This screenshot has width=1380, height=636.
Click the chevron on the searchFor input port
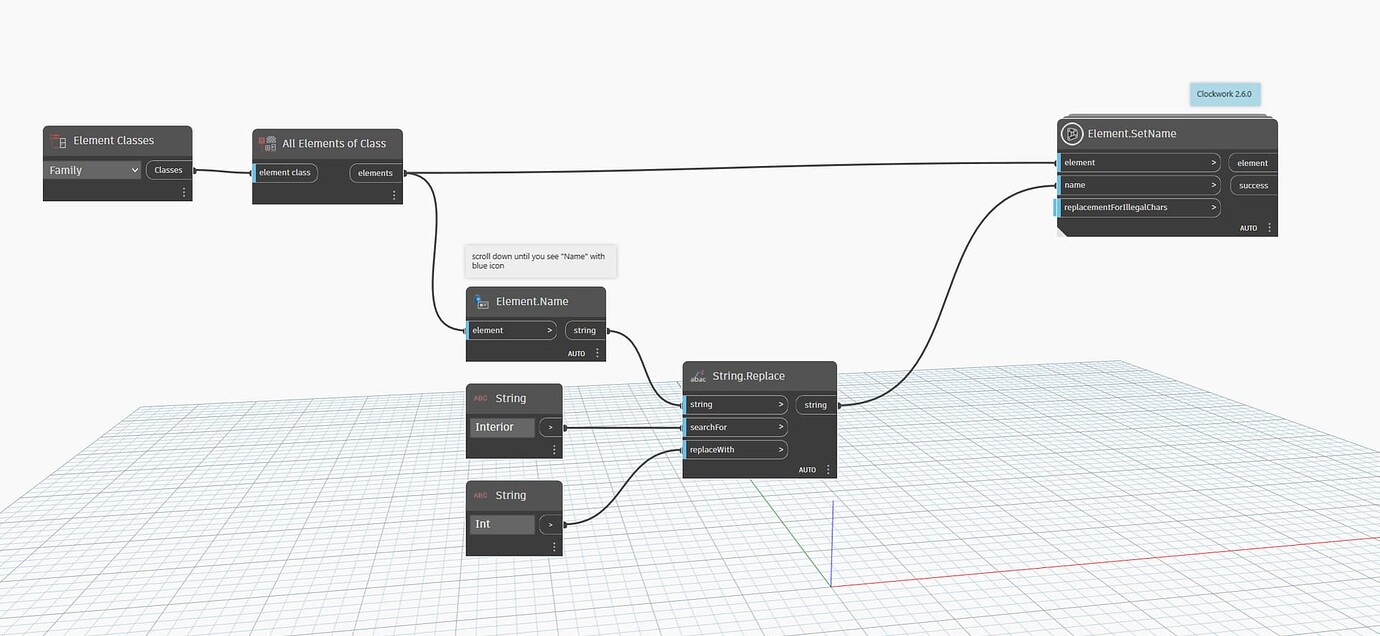[x=781, y=426]
